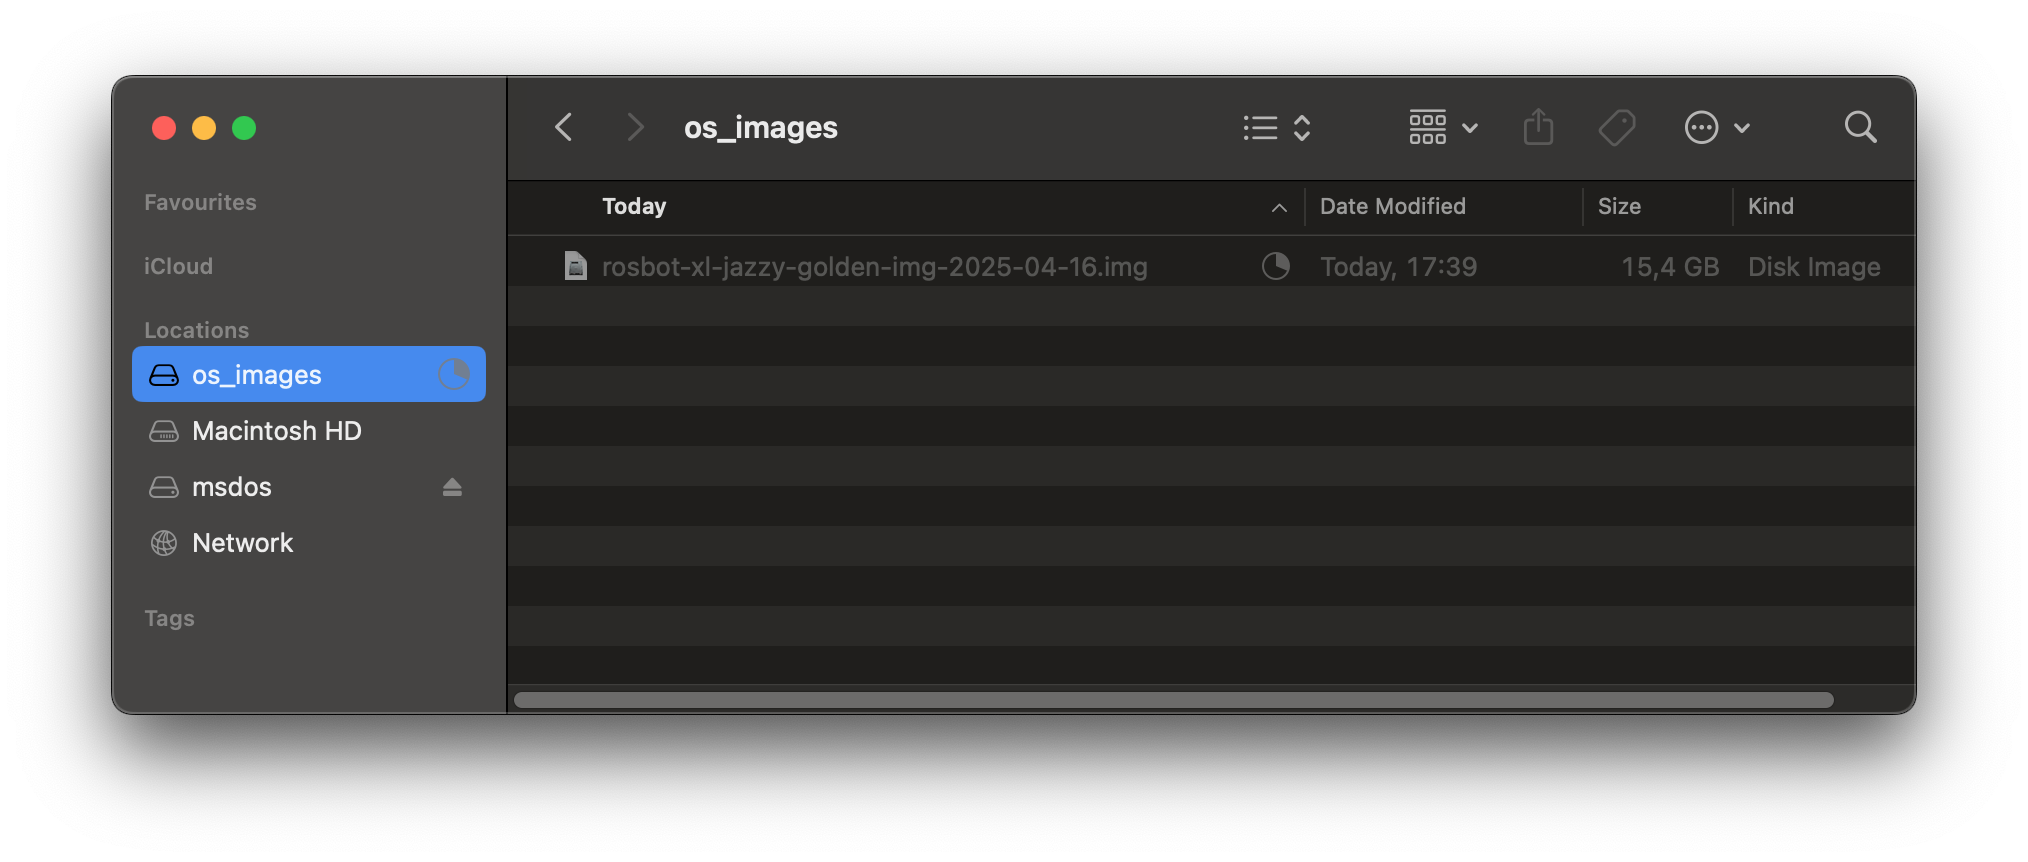Click os_images progress indicator in sidebar
The image size is (2028, 862).
click(x=454, y=374)
